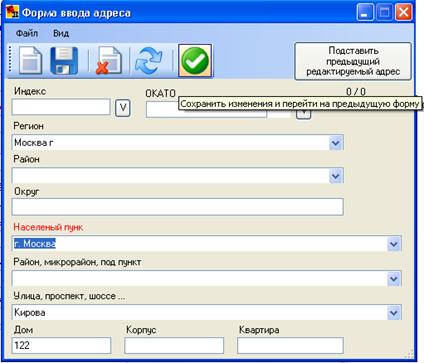
Task: Click the new blank document toolbar icon
Action: tap(31, 61)
